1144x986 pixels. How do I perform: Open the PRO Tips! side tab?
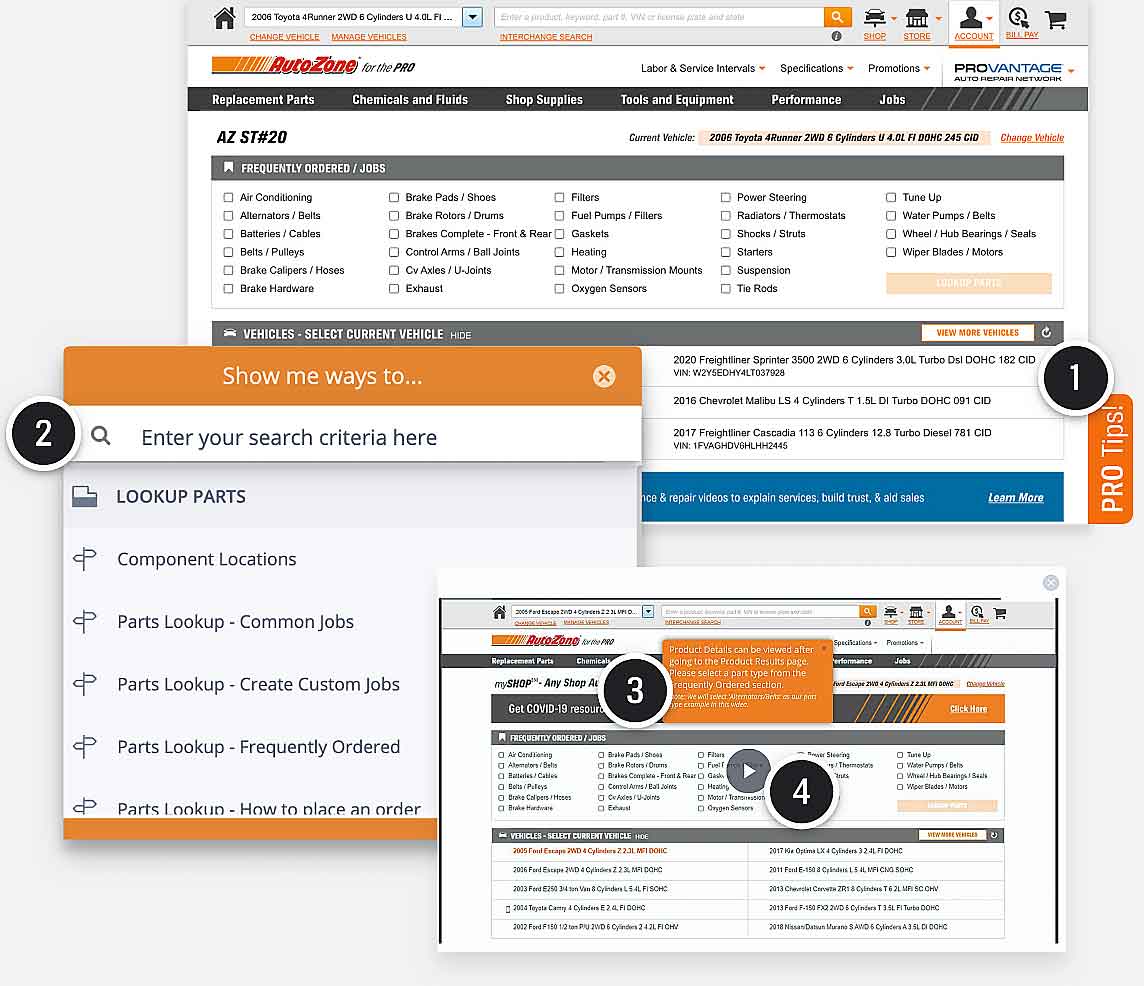click(1111, 458)
